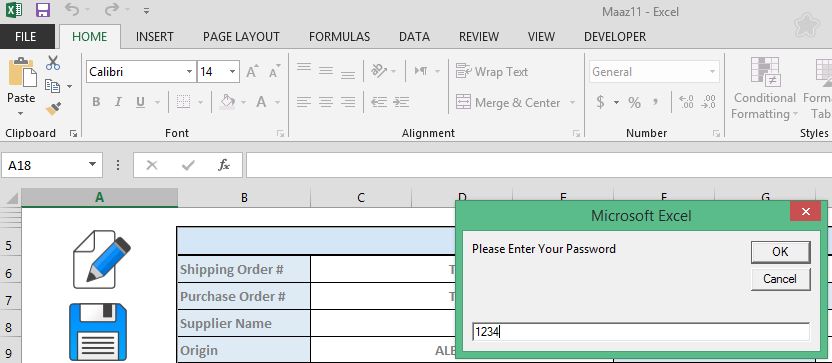Set Middle Align vertical alignment
The image size is (832, 363).
pyautogui.click(x=326, y=70)
